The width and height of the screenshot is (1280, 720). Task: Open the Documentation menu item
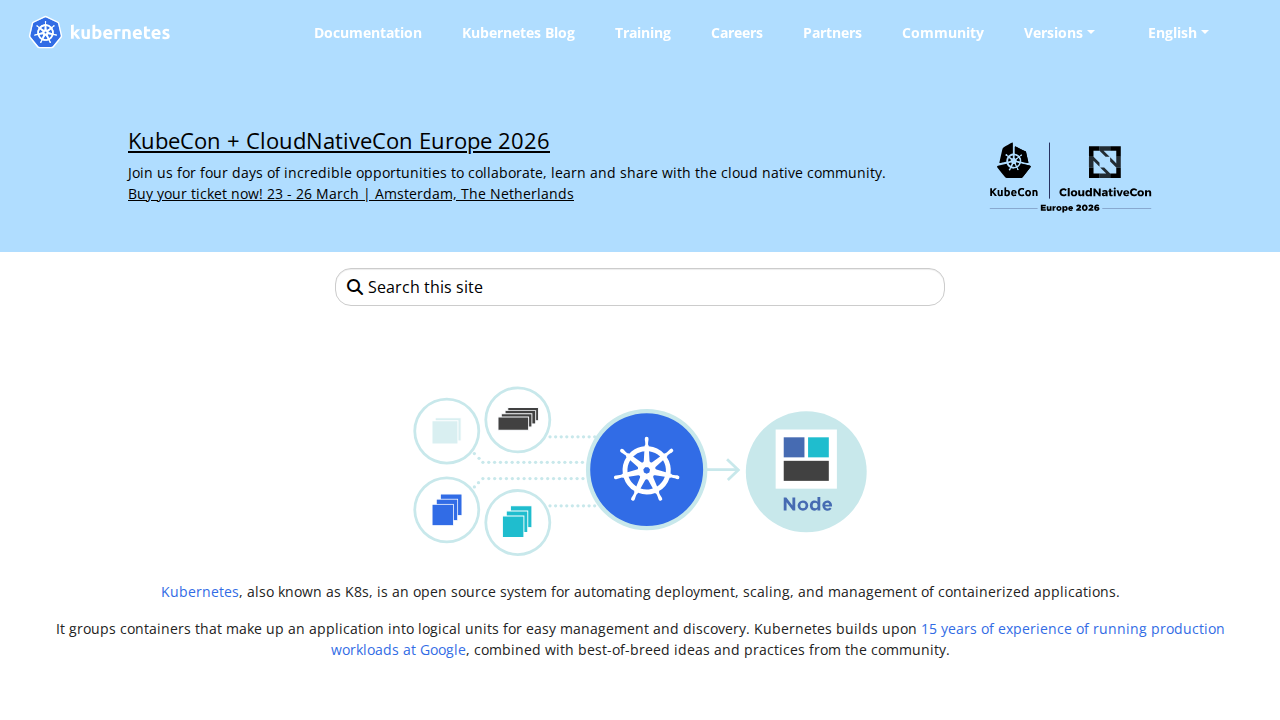coord(368,33)
